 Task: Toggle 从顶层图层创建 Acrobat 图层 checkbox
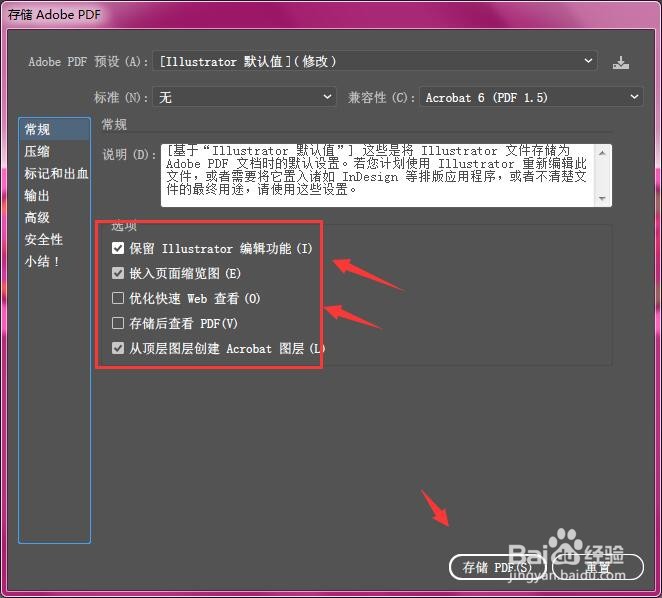(118, 348)
